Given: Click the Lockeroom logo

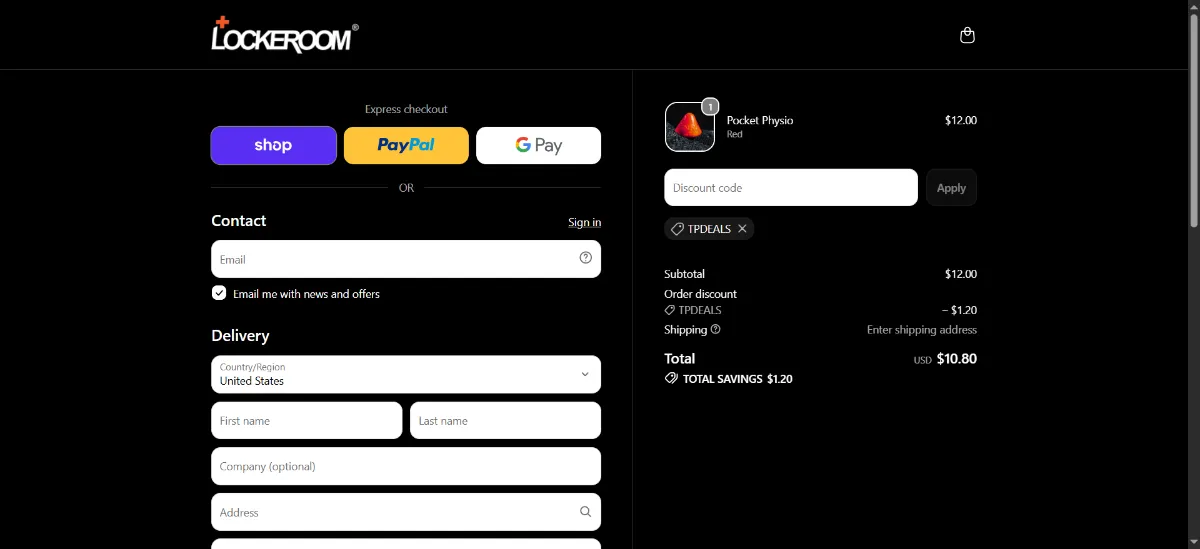Looking at the screenshot, I should point(285,35).
